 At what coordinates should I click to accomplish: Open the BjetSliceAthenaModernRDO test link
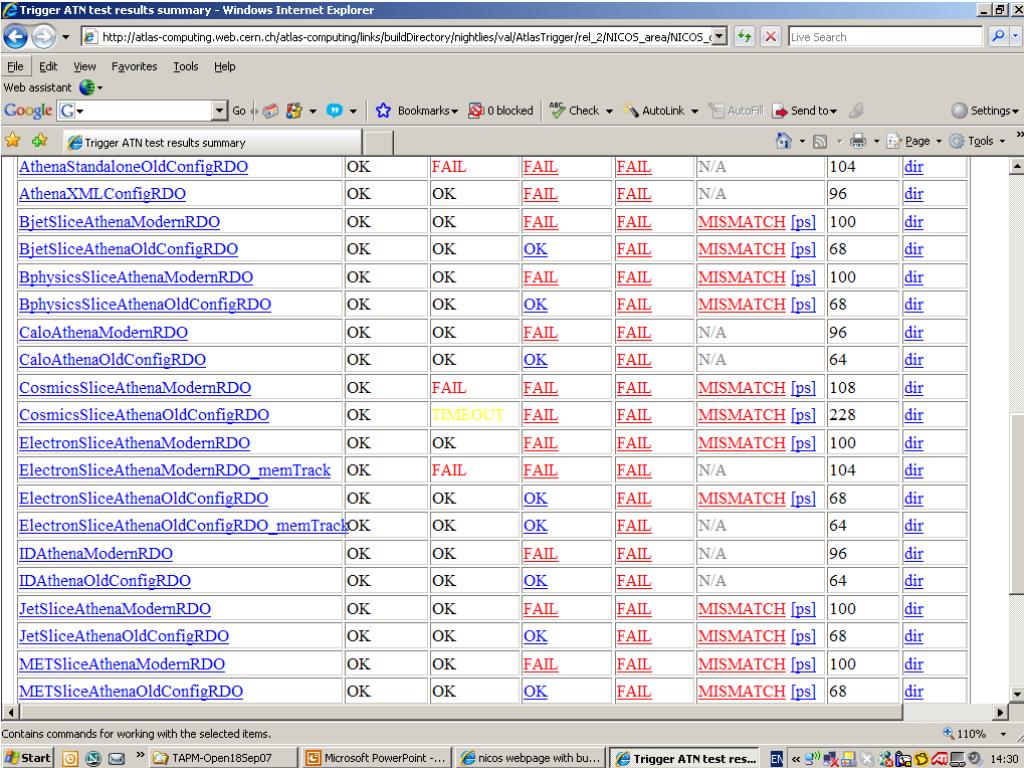(120, 221)
